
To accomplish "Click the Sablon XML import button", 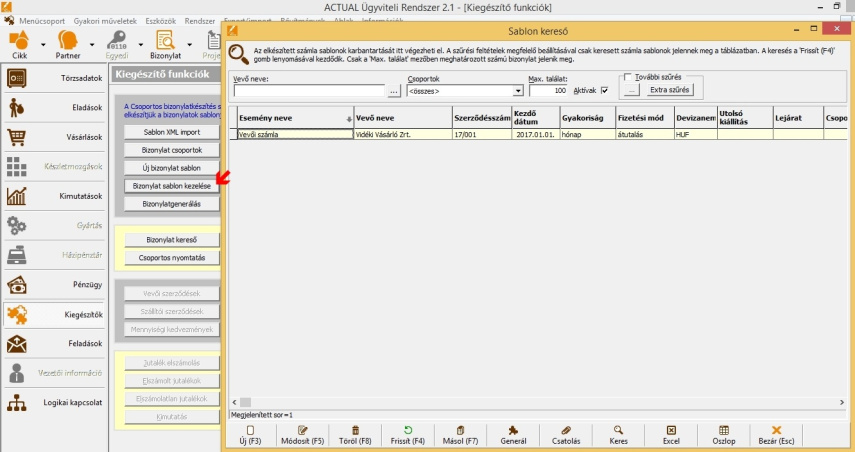I will 171,131.
